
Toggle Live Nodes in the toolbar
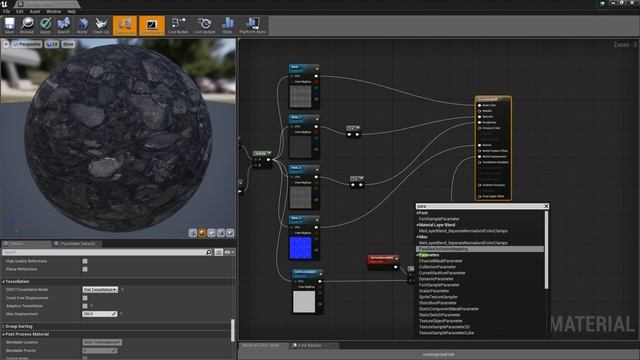pos(178,25)
